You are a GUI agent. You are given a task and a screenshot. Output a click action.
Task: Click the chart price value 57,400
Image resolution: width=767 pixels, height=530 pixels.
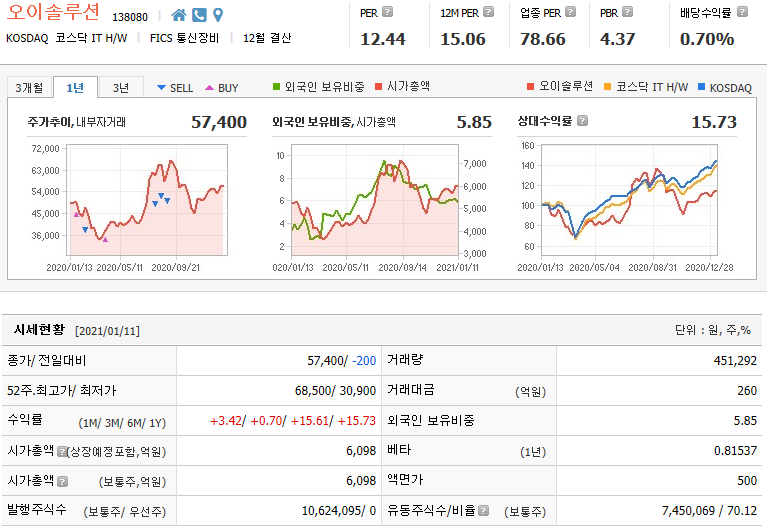tap(219, 122)
